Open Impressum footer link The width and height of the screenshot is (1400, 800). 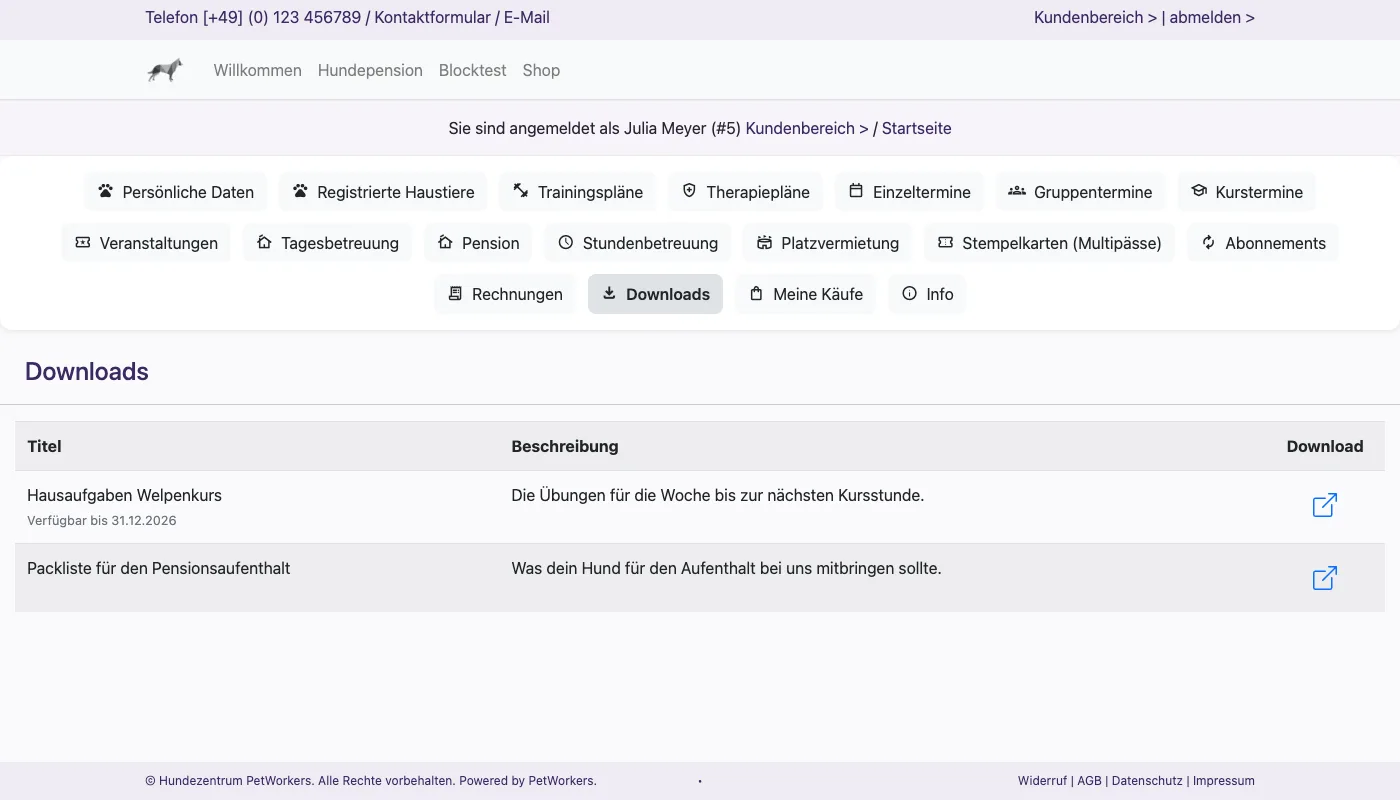click(1224, 781)
